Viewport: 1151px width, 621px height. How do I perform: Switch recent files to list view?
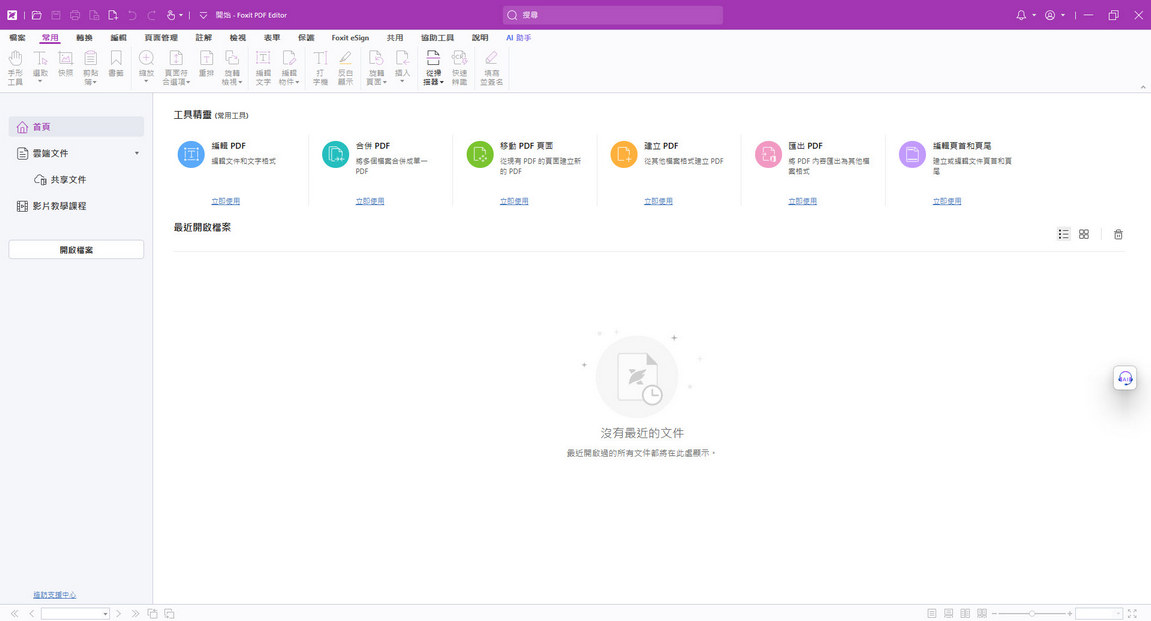[x=1063, y=234]
